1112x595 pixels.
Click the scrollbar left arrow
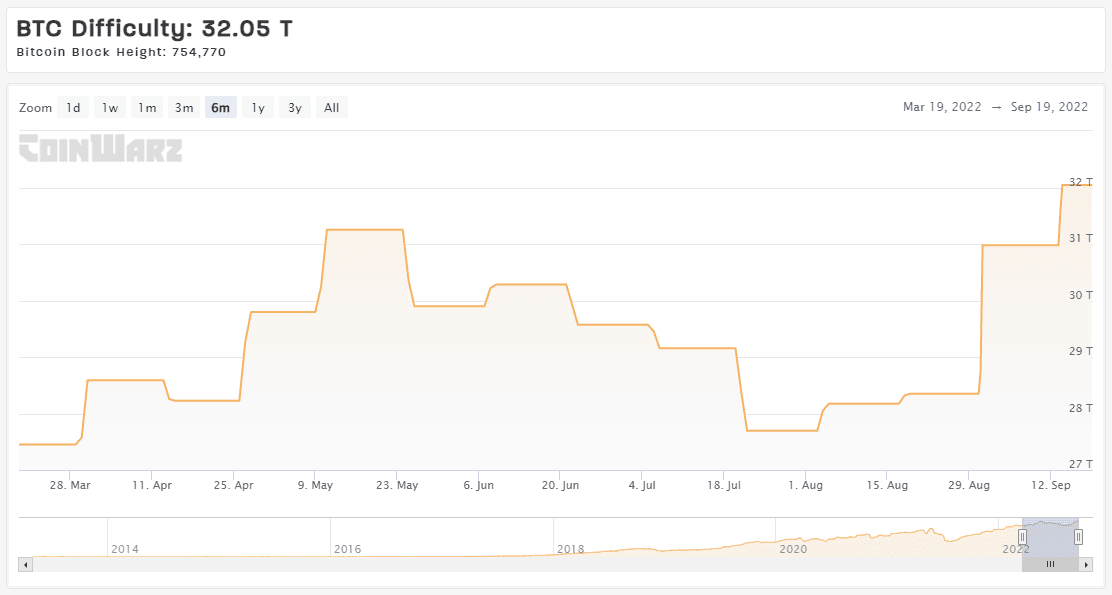click(26, 564)
